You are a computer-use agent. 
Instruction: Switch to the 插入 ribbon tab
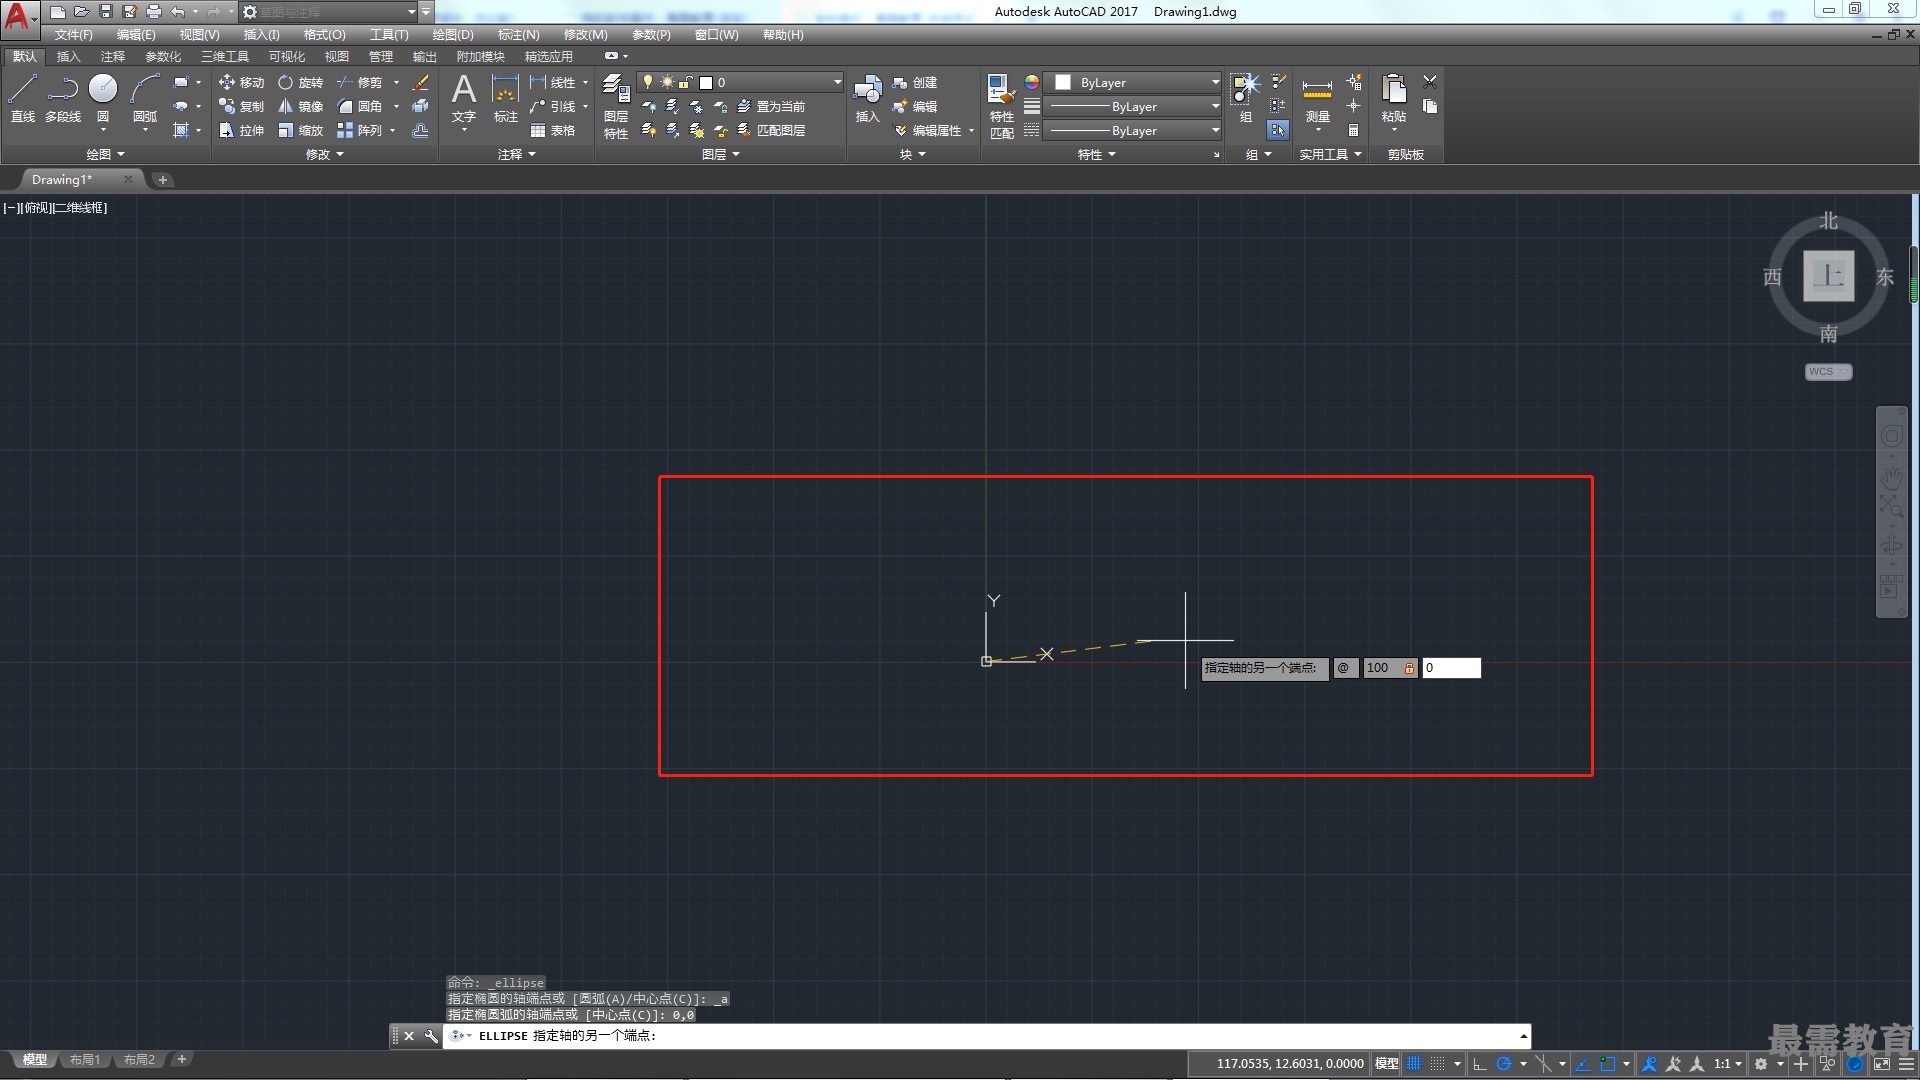pyautogui.click(x=68, y=57)
